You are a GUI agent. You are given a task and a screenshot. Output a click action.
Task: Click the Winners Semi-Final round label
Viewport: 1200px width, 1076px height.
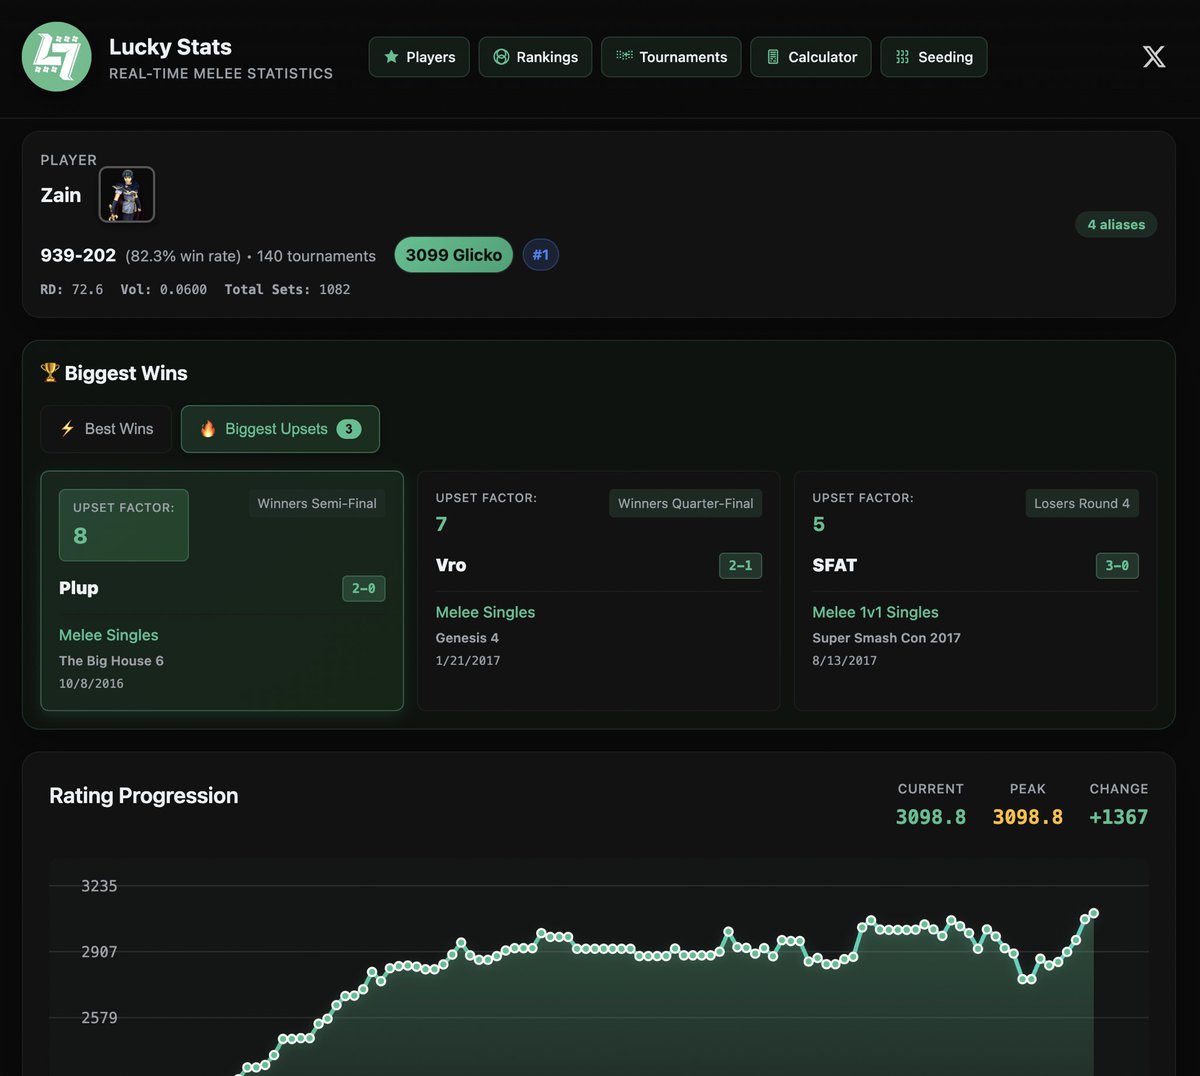[317, 503]
